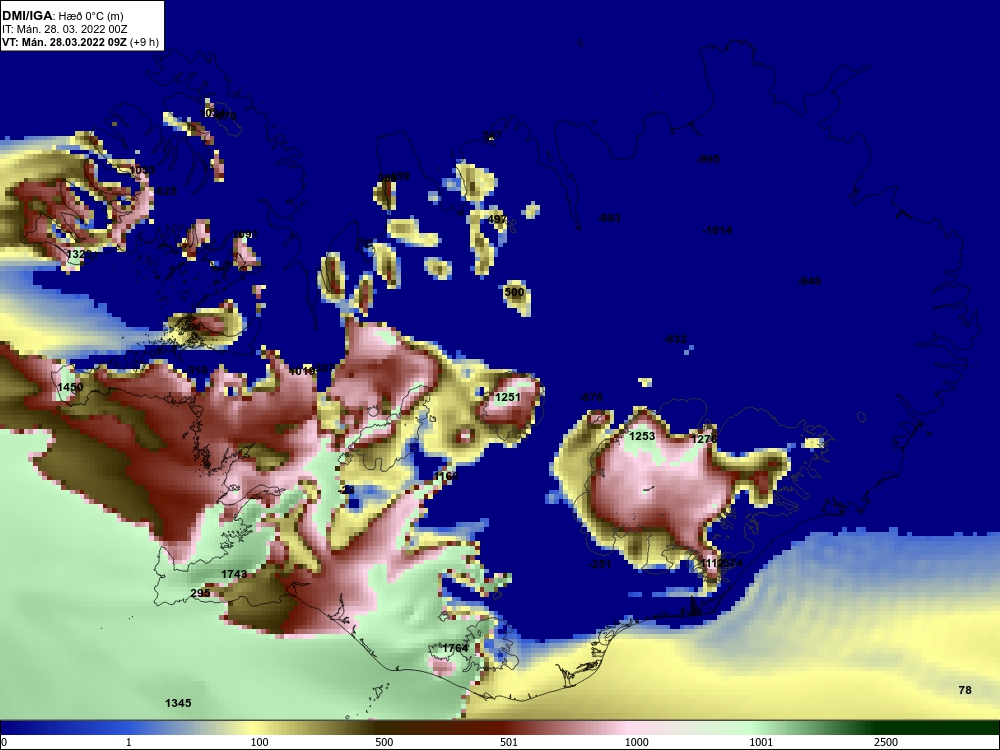The width and height of the screenshot is (1000, 750).
Task: Click the legend tick label 2500
Action: coord(886,742)
